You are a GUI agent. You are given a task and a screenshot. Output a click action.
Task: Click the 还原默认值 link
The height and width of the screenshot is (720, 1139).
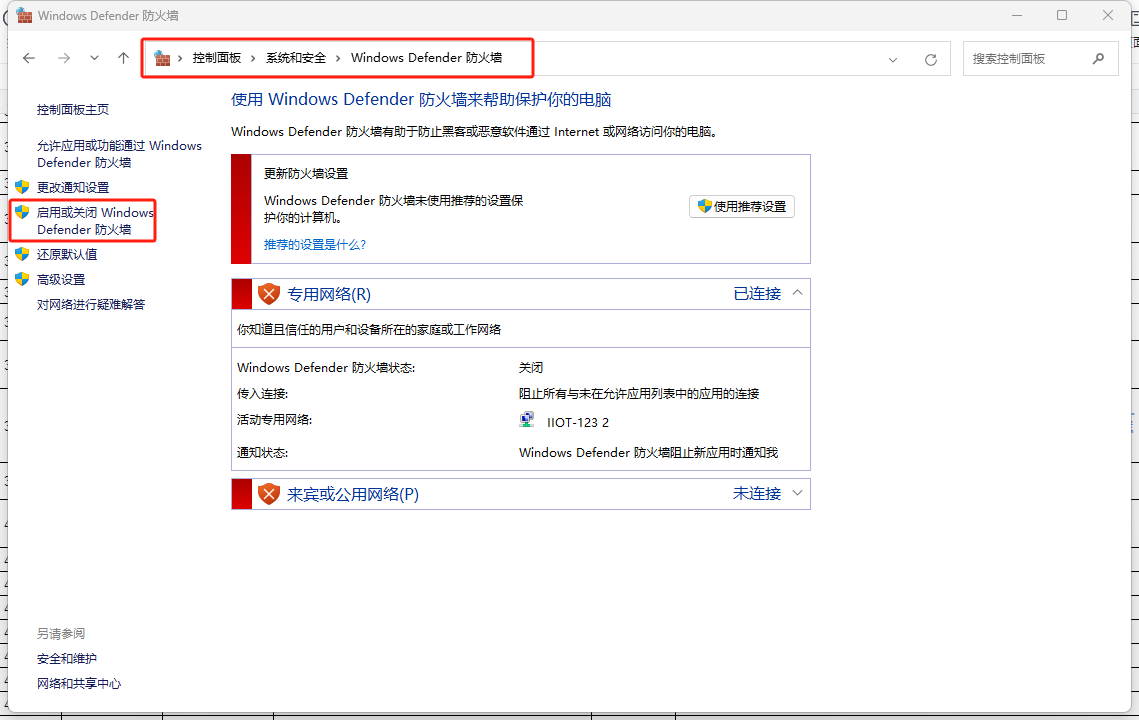pyautogui.click(x=67, y=254)
